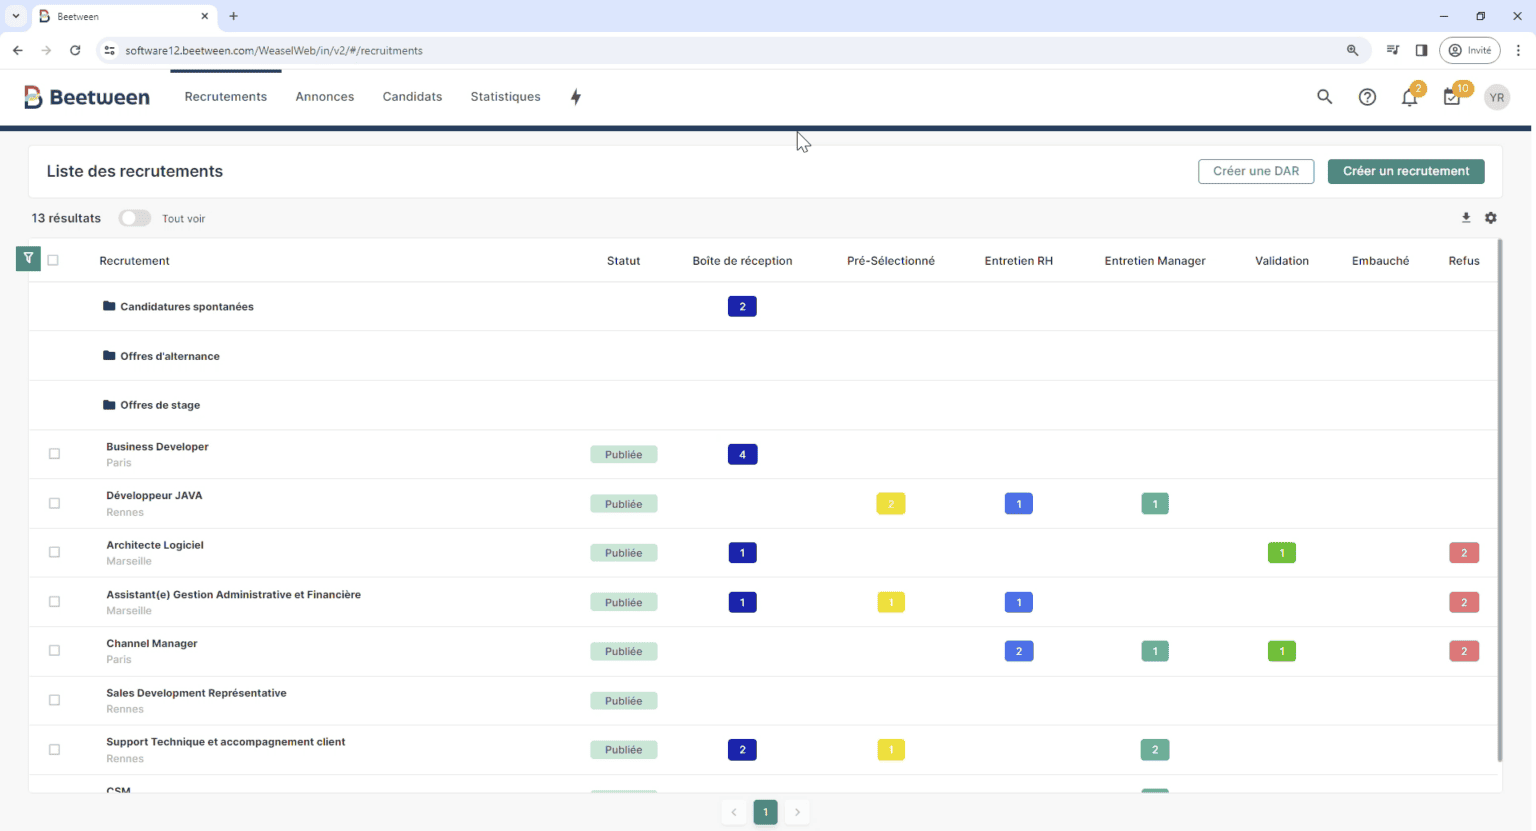The width and height of the screenshot is (1536, 831).
Task: Open the notifications bell icon
Action: [1410, 97]
